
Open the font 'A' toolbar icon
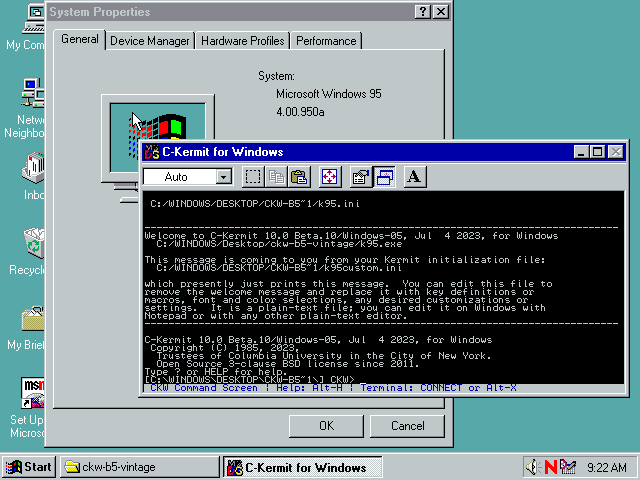pyautogui.click(x=415, y=177)
